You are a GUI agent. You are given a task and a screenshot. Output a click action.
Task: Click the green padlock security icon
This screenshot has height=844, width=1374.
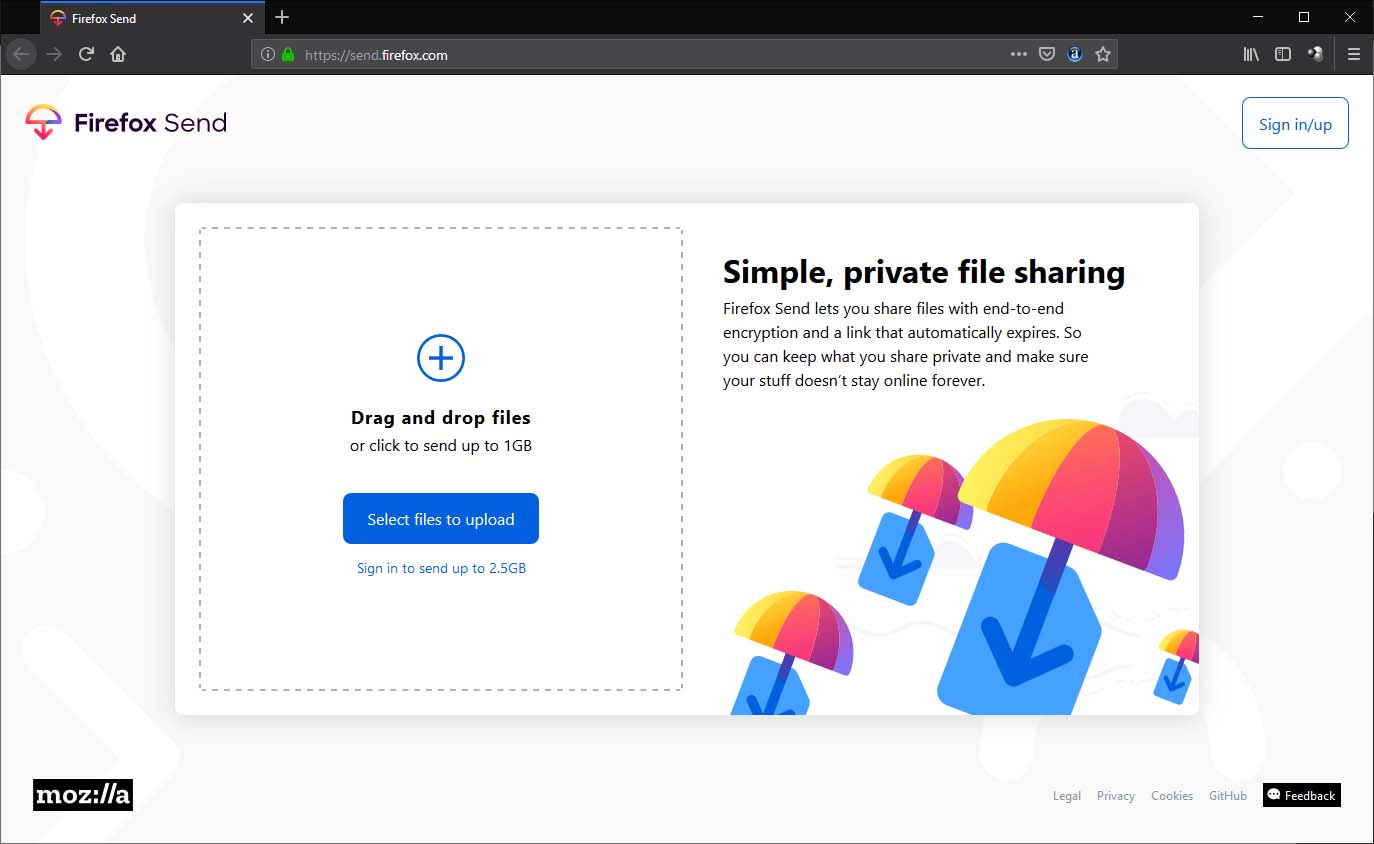coord(288,55)
